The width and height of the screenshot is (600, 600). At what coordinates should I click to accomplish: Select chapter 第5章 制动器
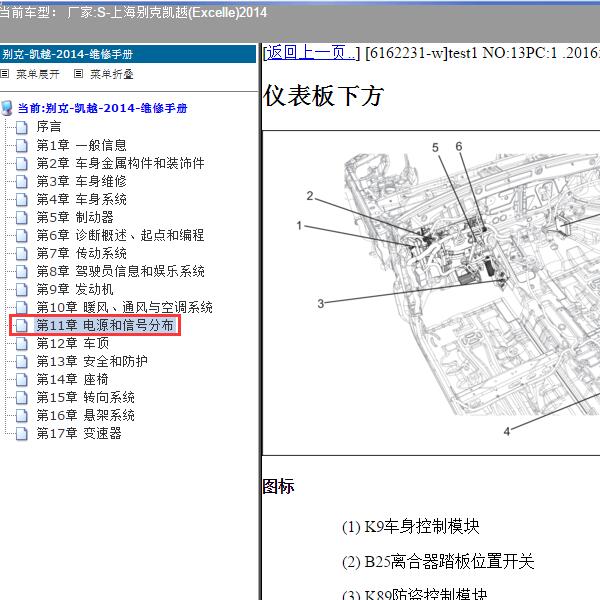coord(75,217)
